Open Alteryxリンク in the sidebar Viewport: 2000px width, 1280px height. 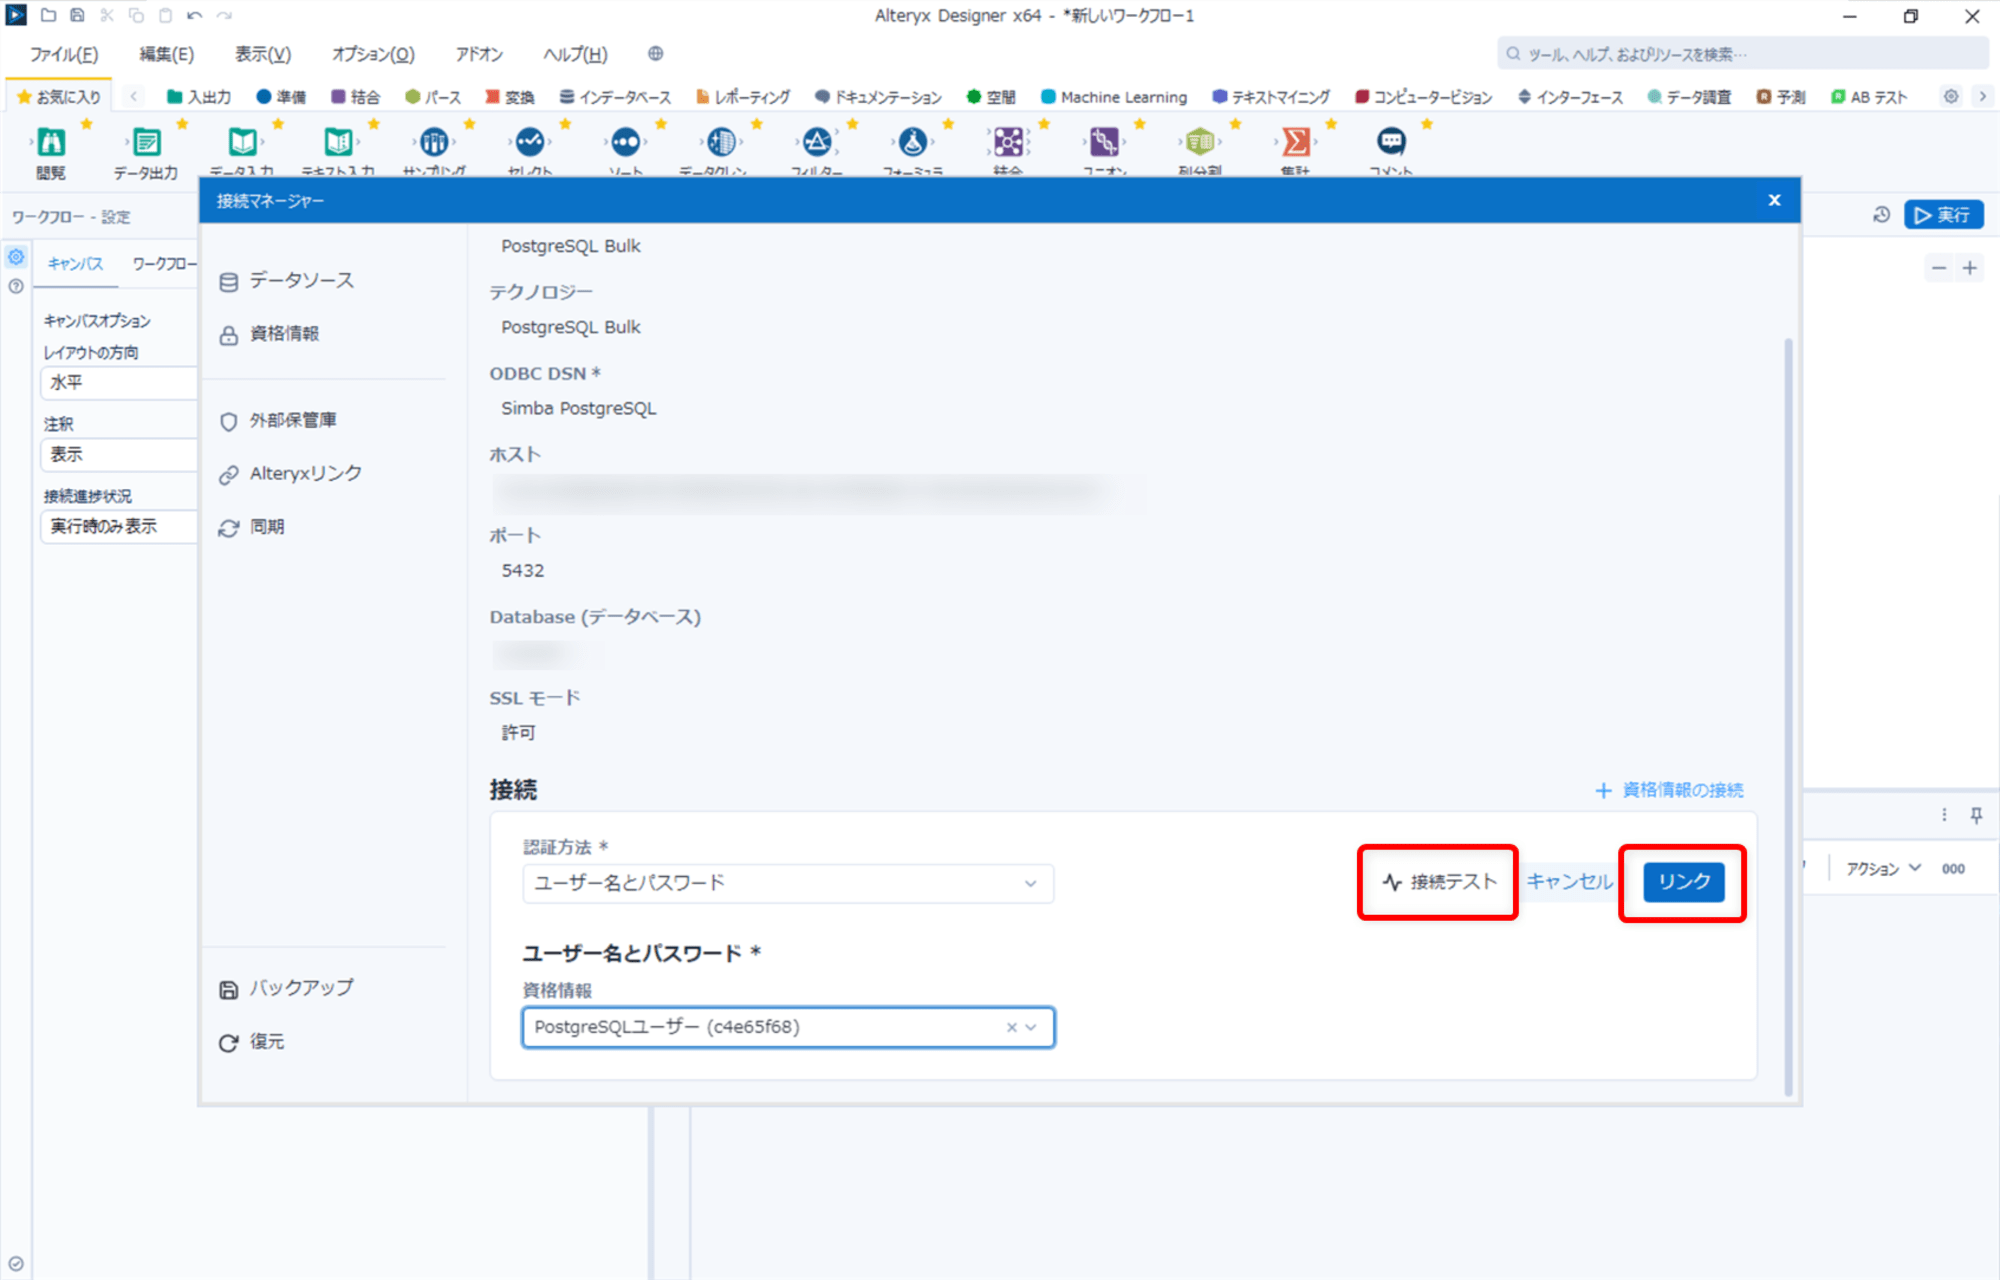pos(291,474)
